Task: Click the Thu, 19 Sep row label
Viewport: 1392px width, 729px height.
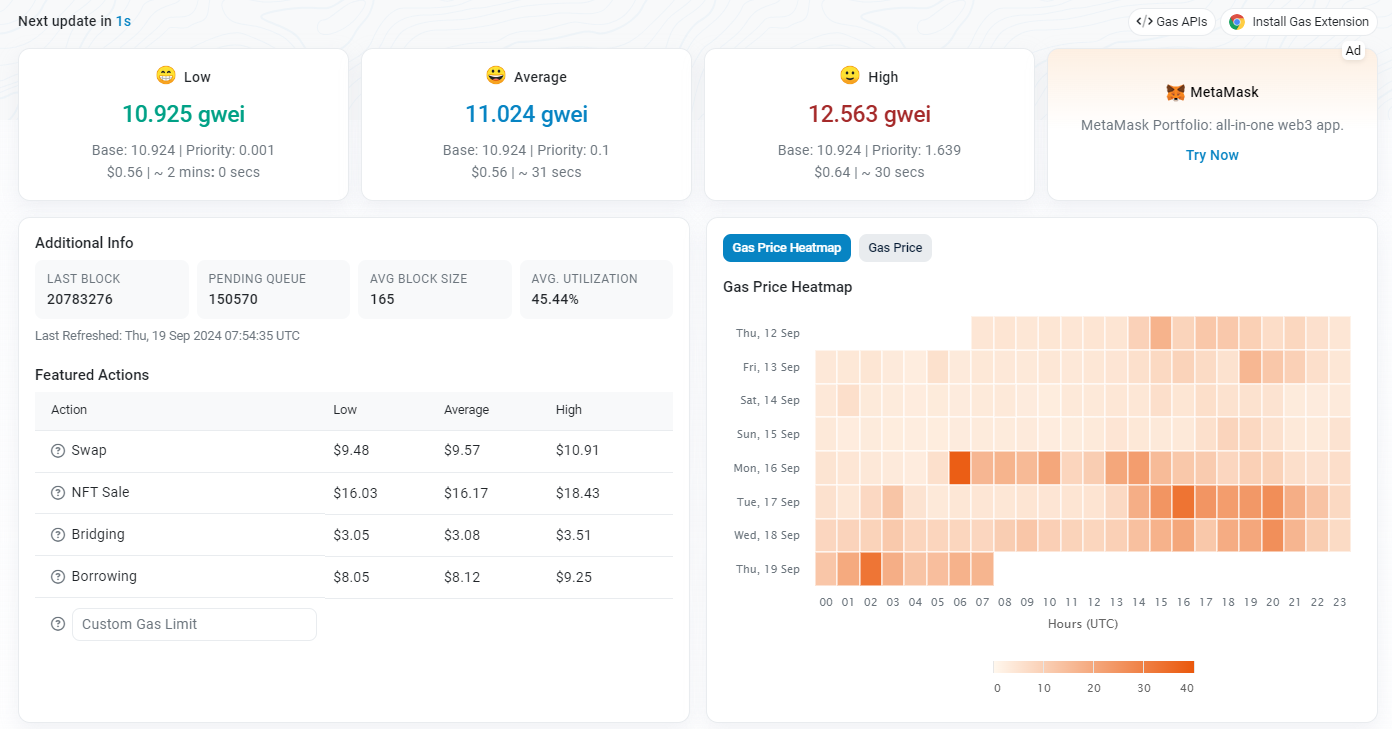Action: [x=768, y=569]
